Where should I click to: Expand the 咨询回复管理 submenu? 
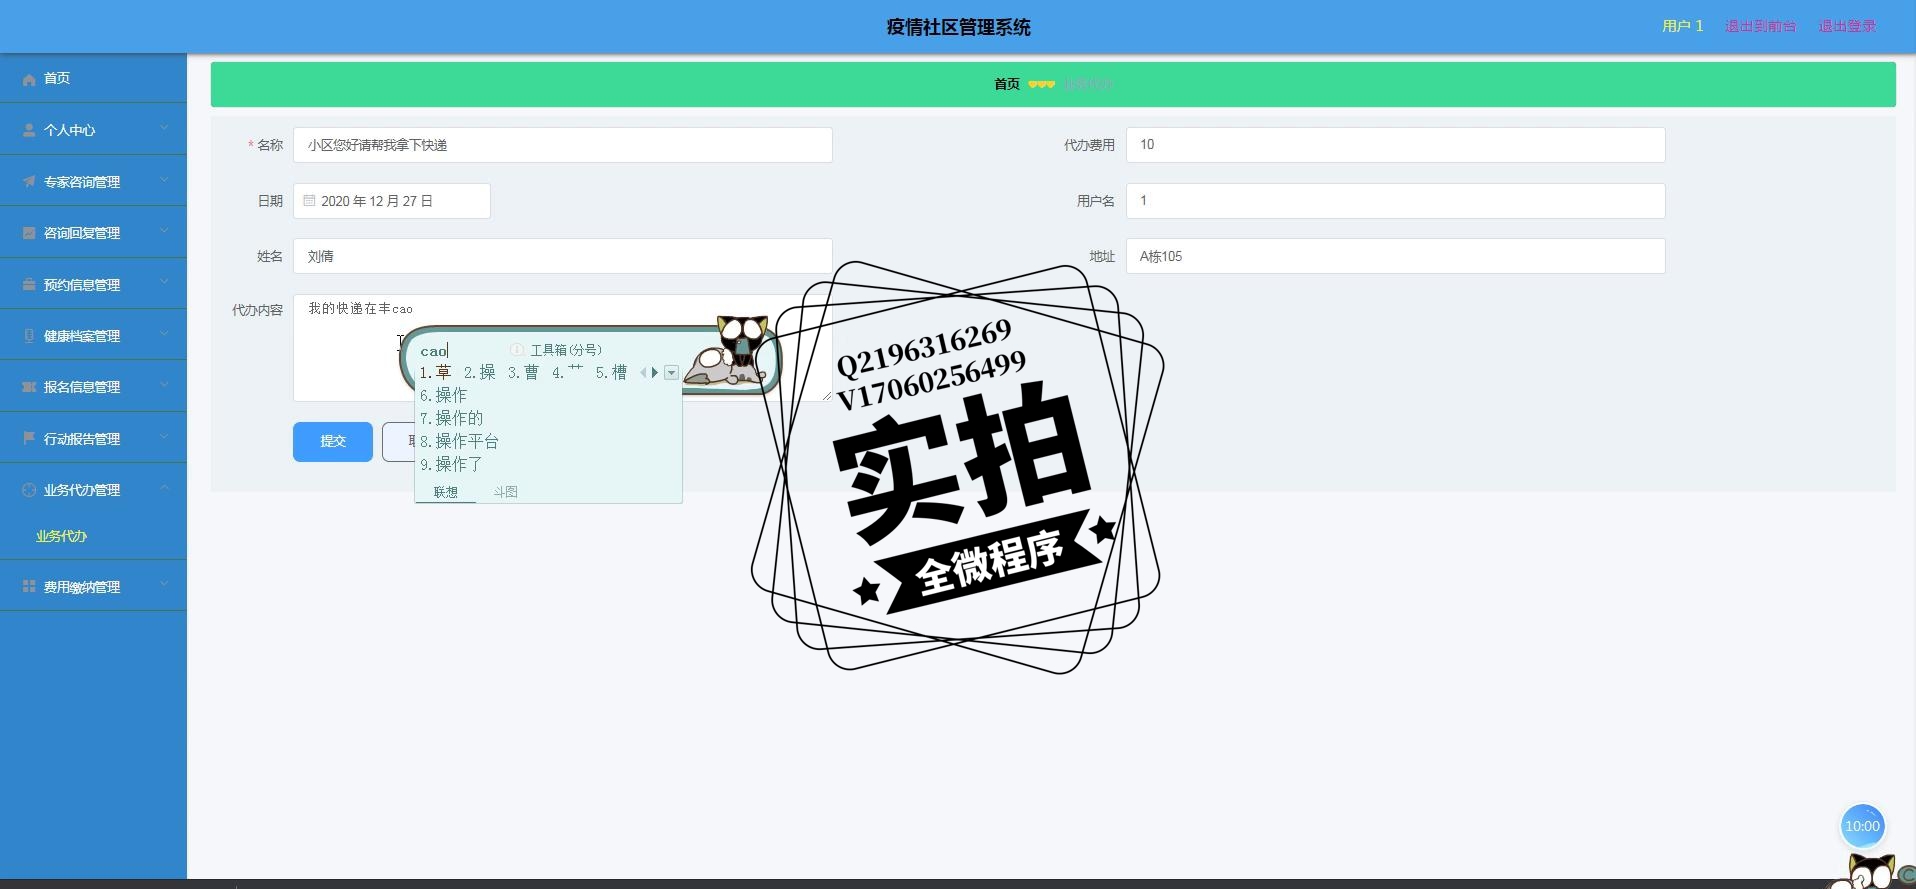pyautogui.click(x=164, y=231)
